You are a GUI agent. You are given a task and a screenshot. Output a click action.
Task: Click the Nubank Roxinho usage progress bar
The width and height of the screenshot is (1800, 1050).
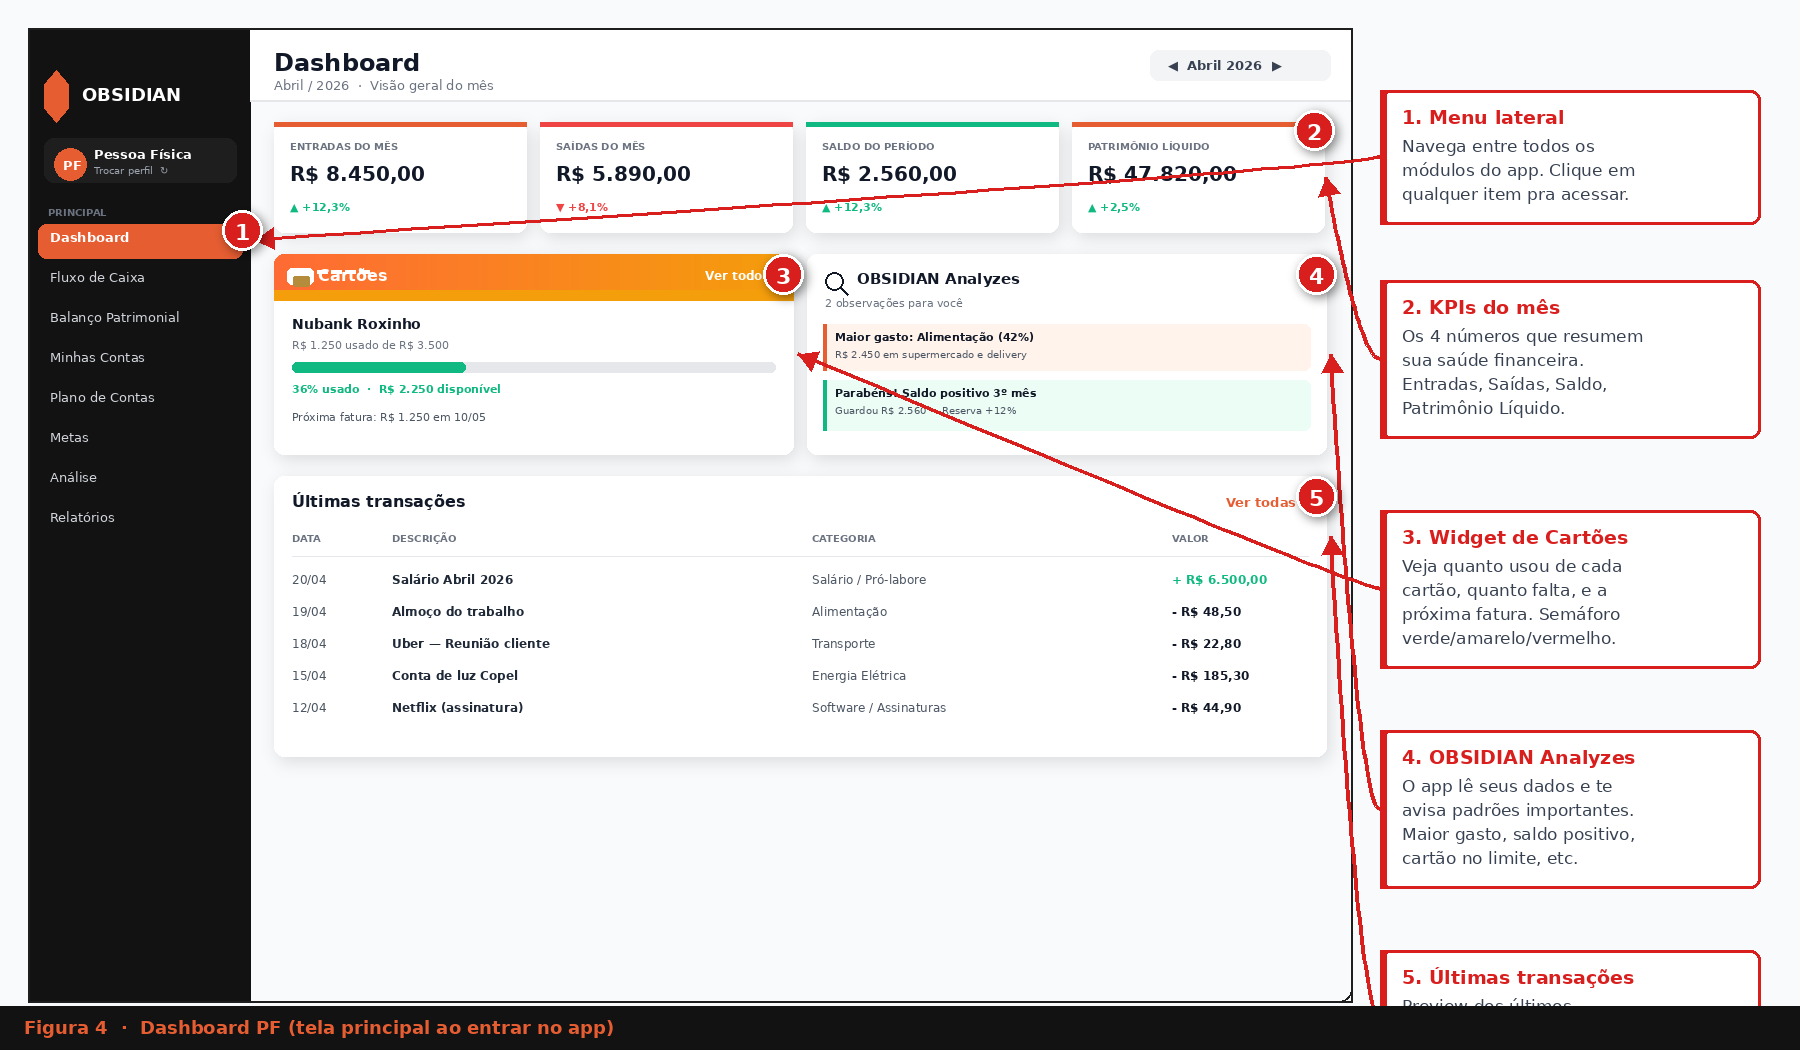click(534, 368)
